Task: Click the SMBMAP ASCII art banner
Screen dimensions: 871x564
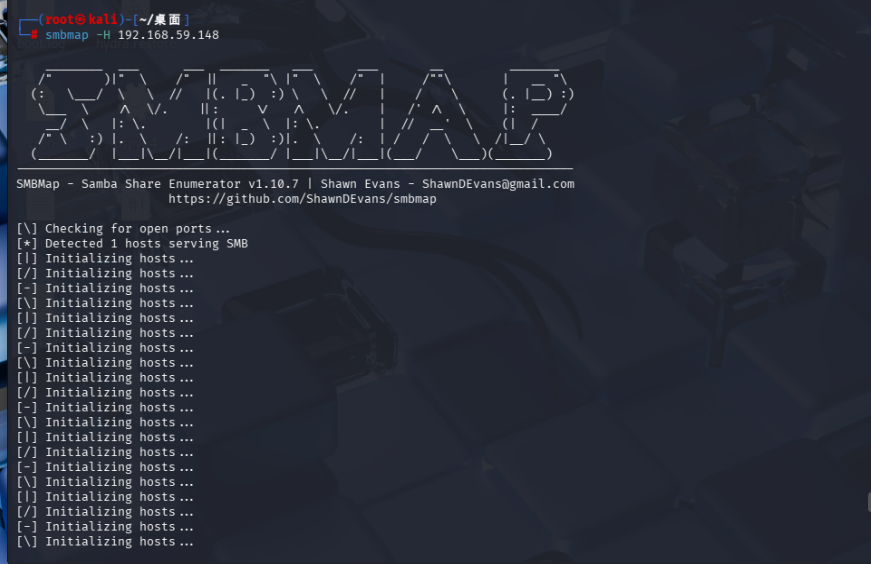Action: pos(302,114)
